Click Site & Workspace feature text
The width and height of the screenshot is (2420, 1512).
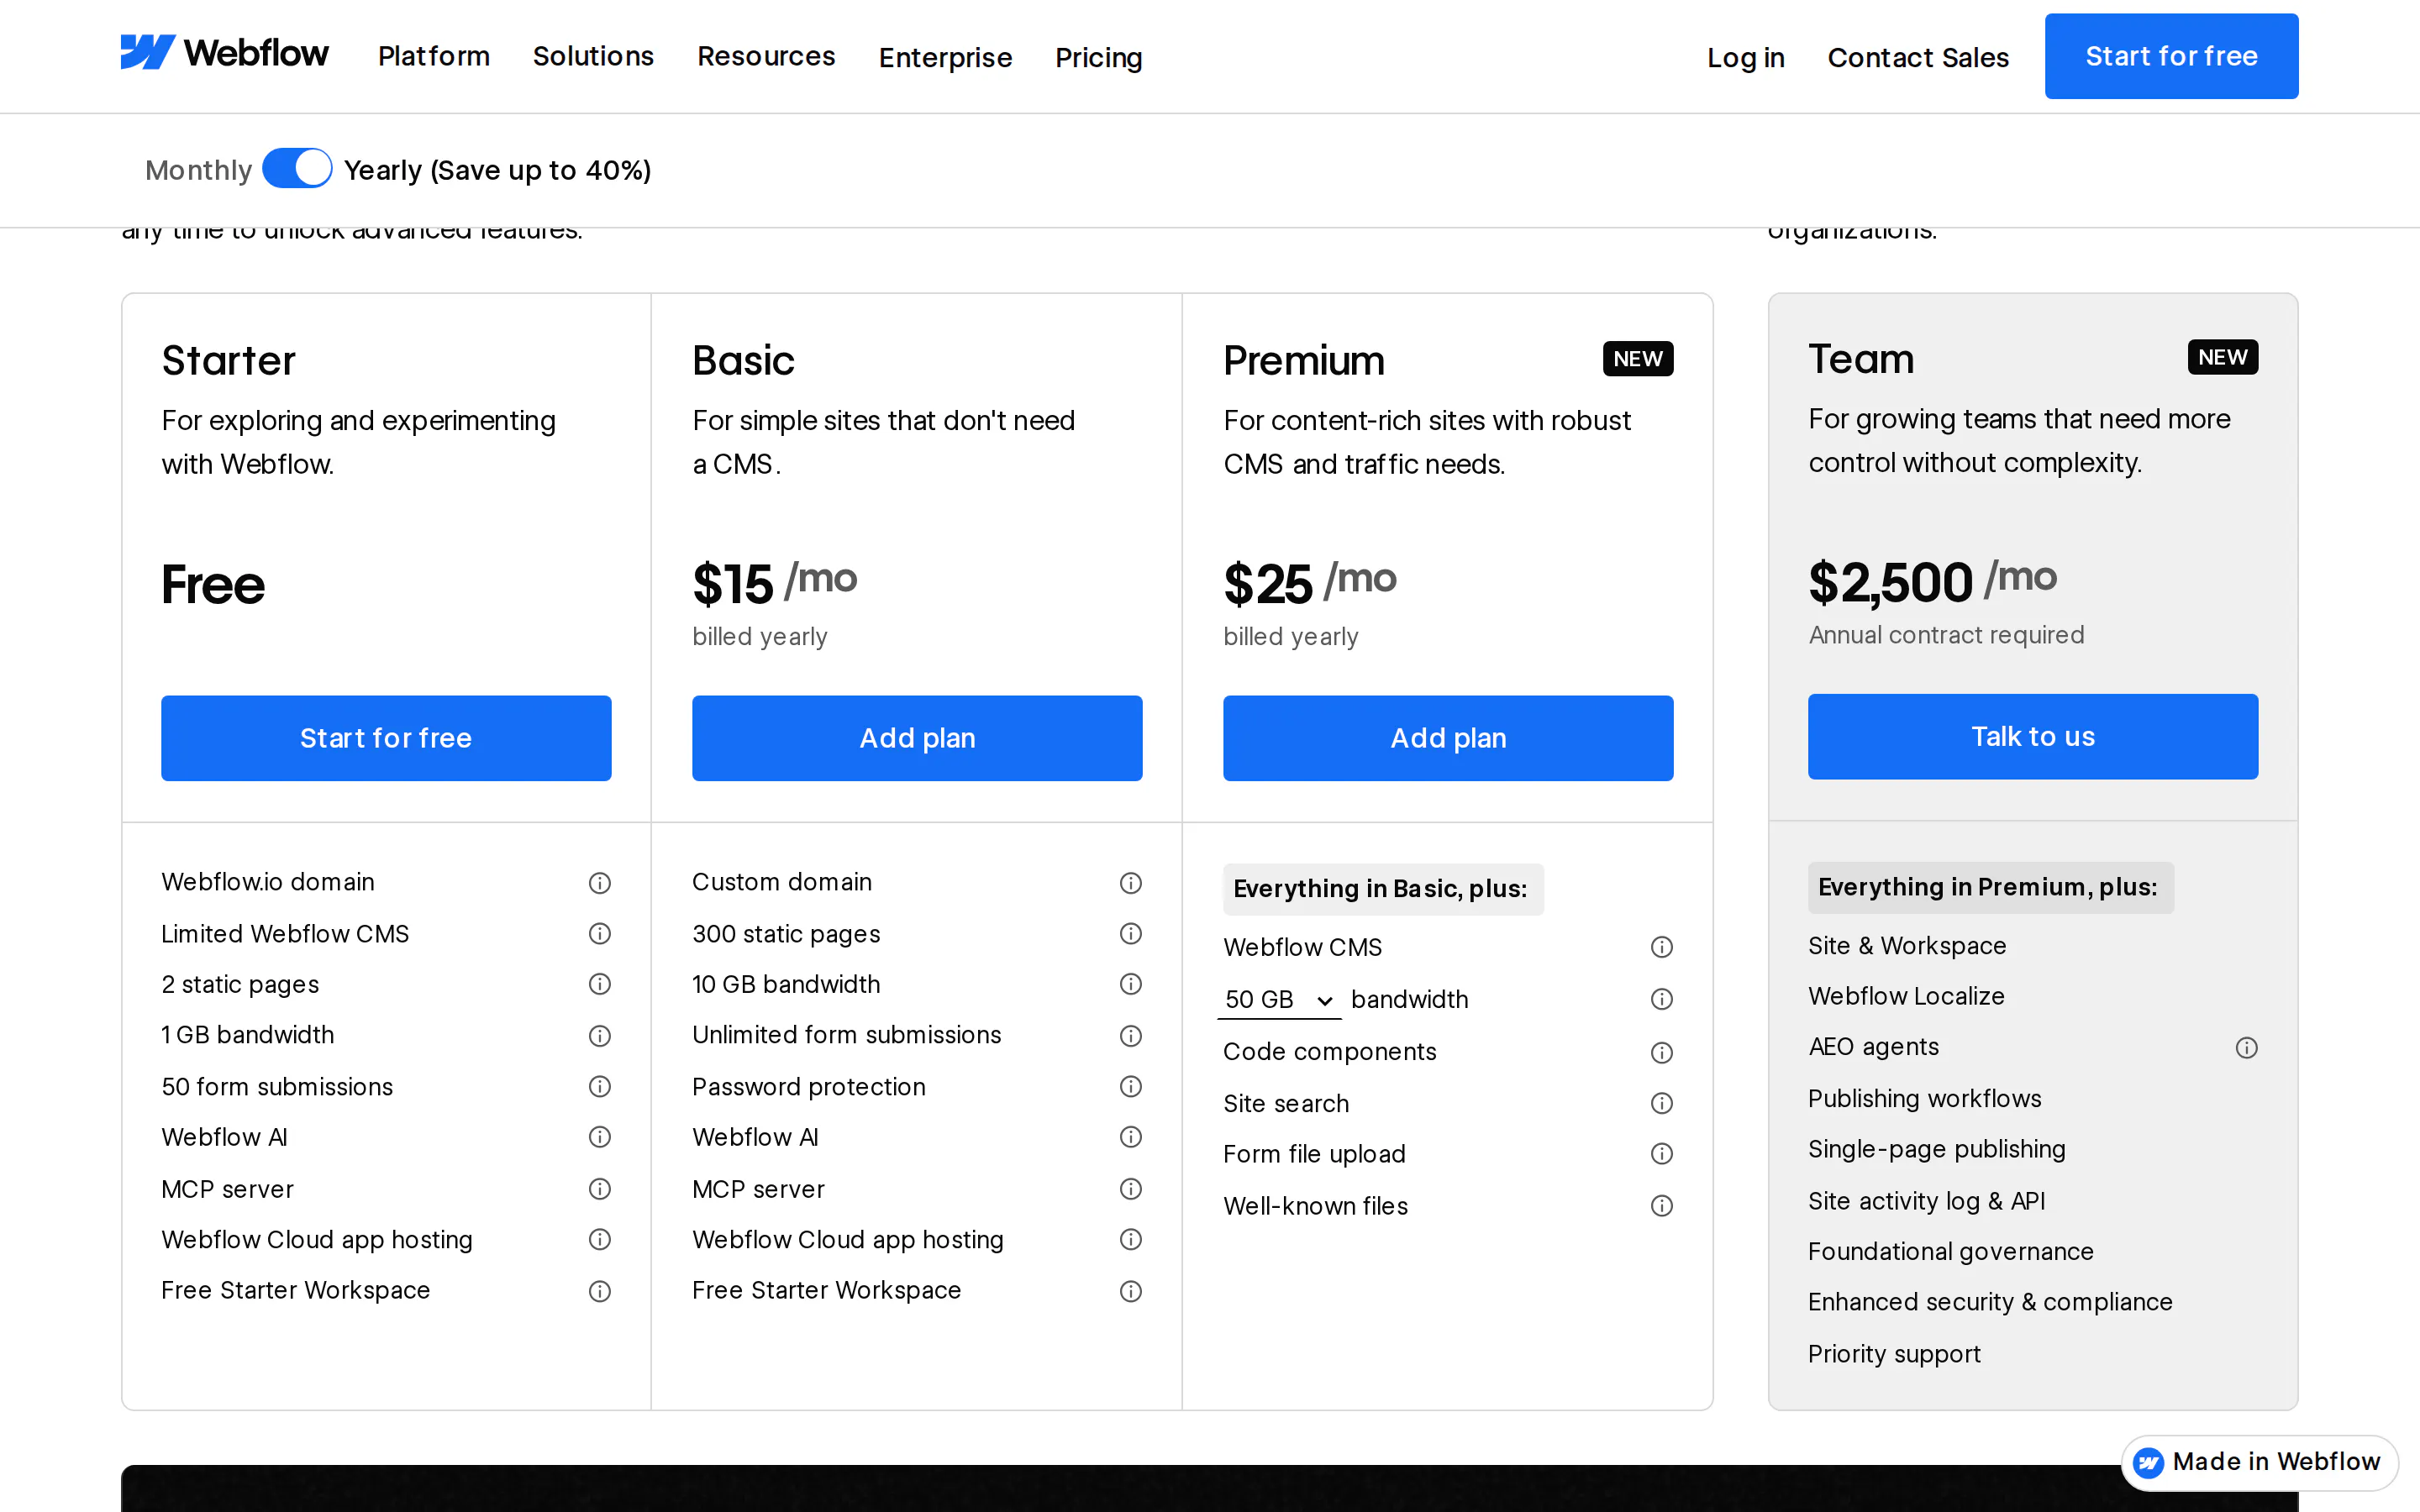(x=1907, y=946)
